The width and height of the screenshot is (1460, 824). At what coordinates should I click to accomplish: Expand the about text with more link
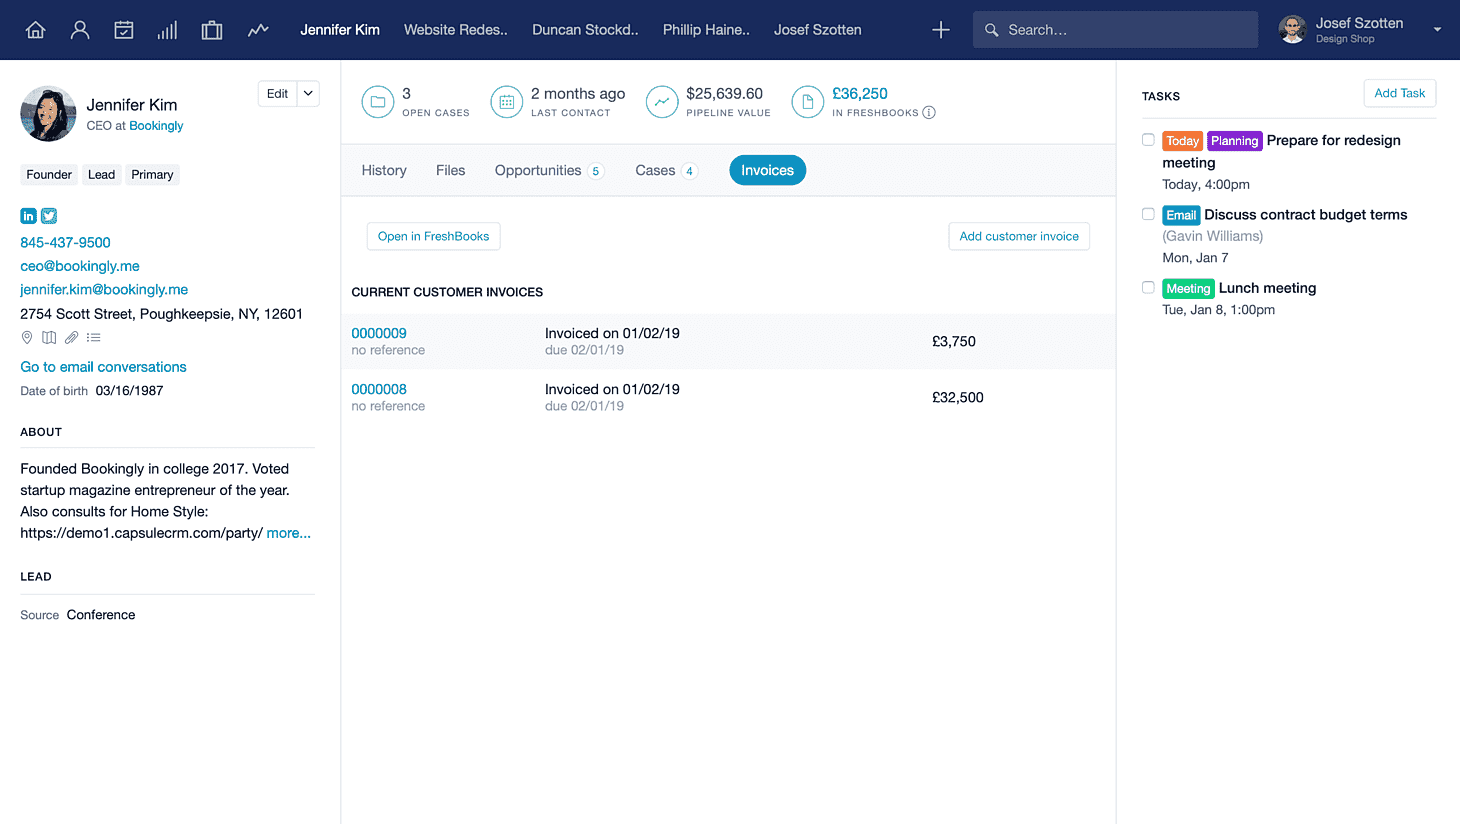[x=289, y=533]
